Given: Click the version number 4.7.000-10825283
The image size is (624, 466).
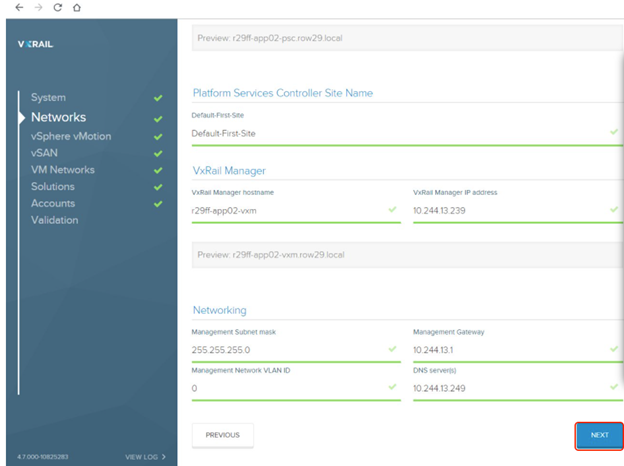Looking at the screenshot, I should pos(43,457).
